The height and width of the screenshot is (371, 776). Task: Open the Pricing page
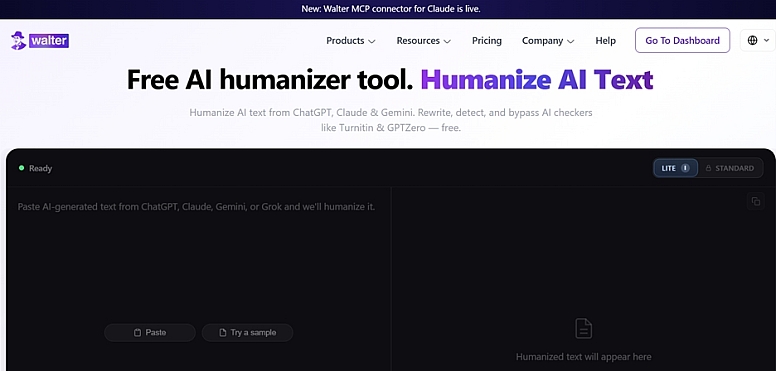pyautogui.click(x=486, y=41)
